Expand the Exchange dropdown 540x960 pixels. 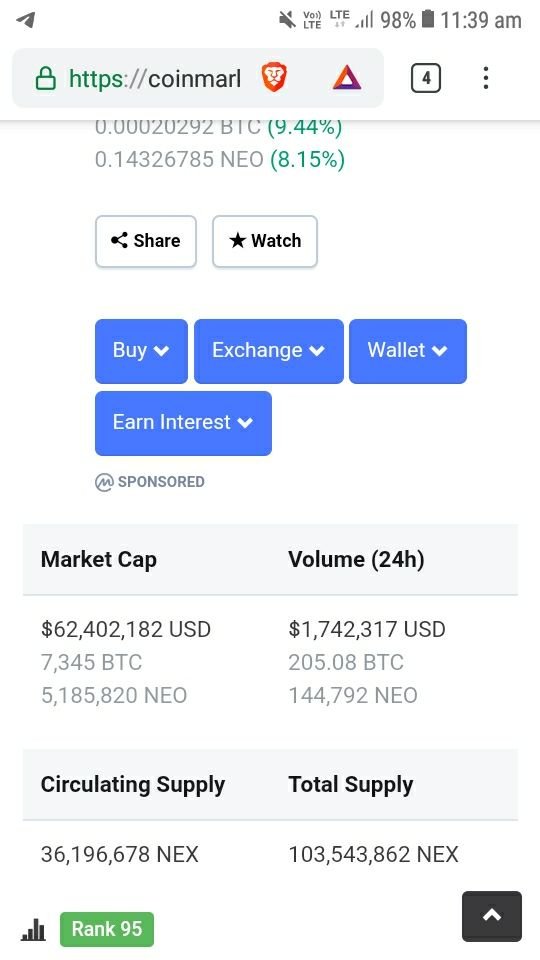coord(269,351)
